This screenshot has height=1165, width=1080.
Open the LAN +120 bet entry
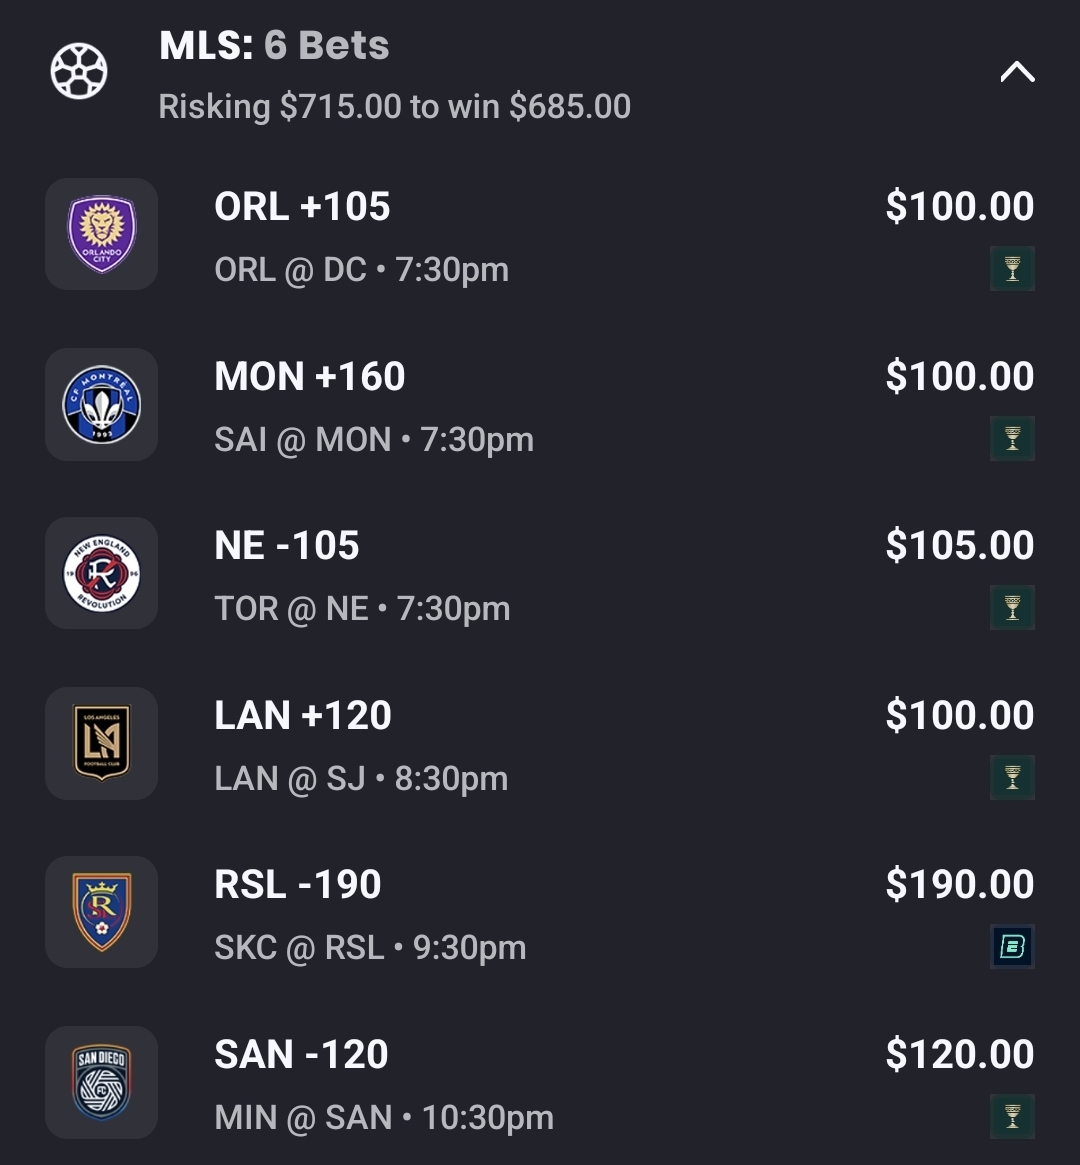pos(303,716)
